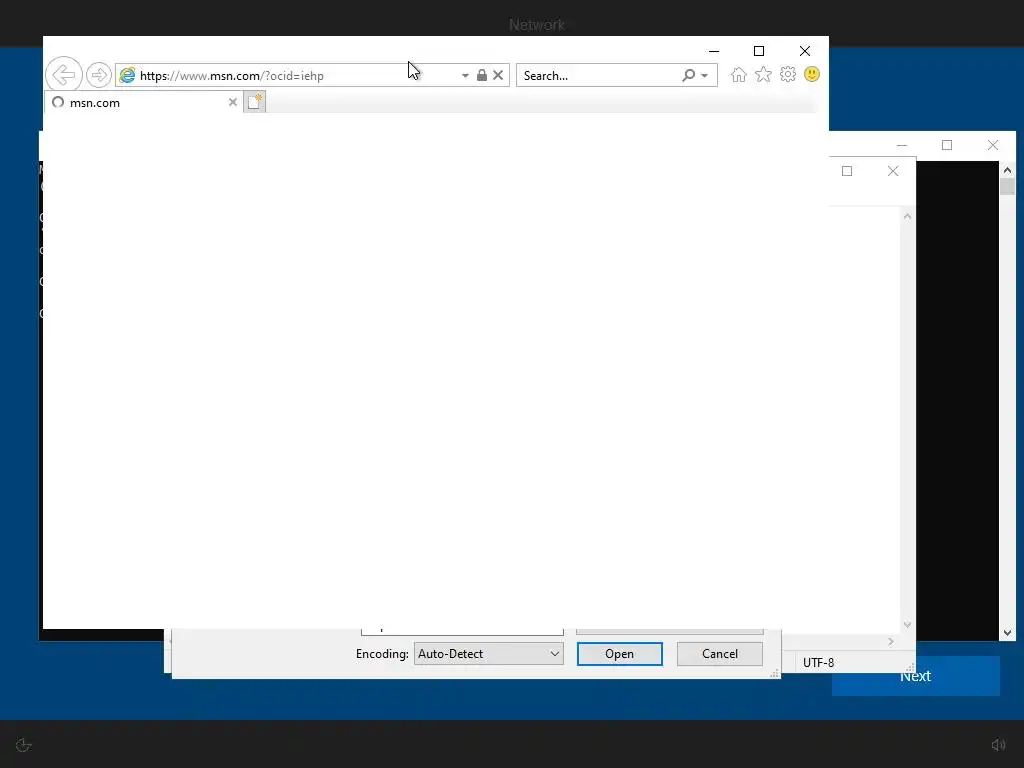This screenshot has width=1024, height=768.
Task: Click the Open button in file dialog
Action: (620, 654)
